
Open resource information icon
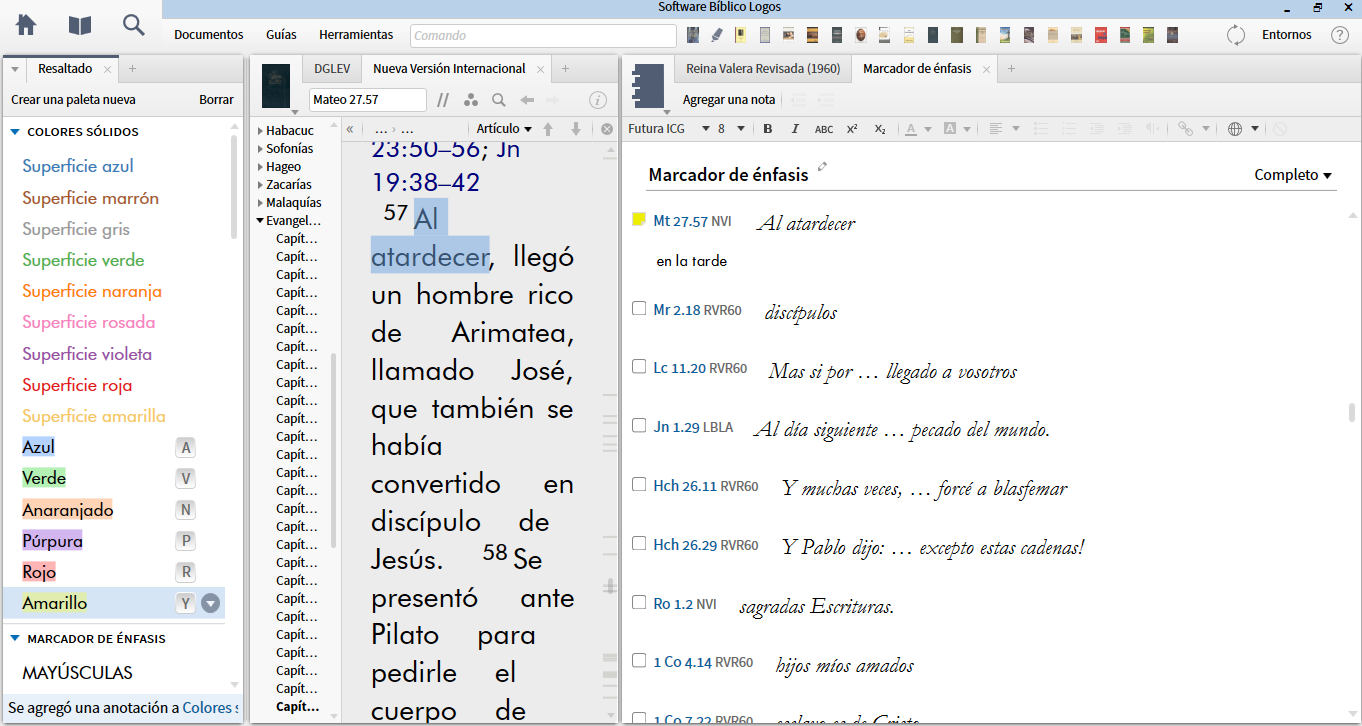pyautogui.click(x=598, y=100)
